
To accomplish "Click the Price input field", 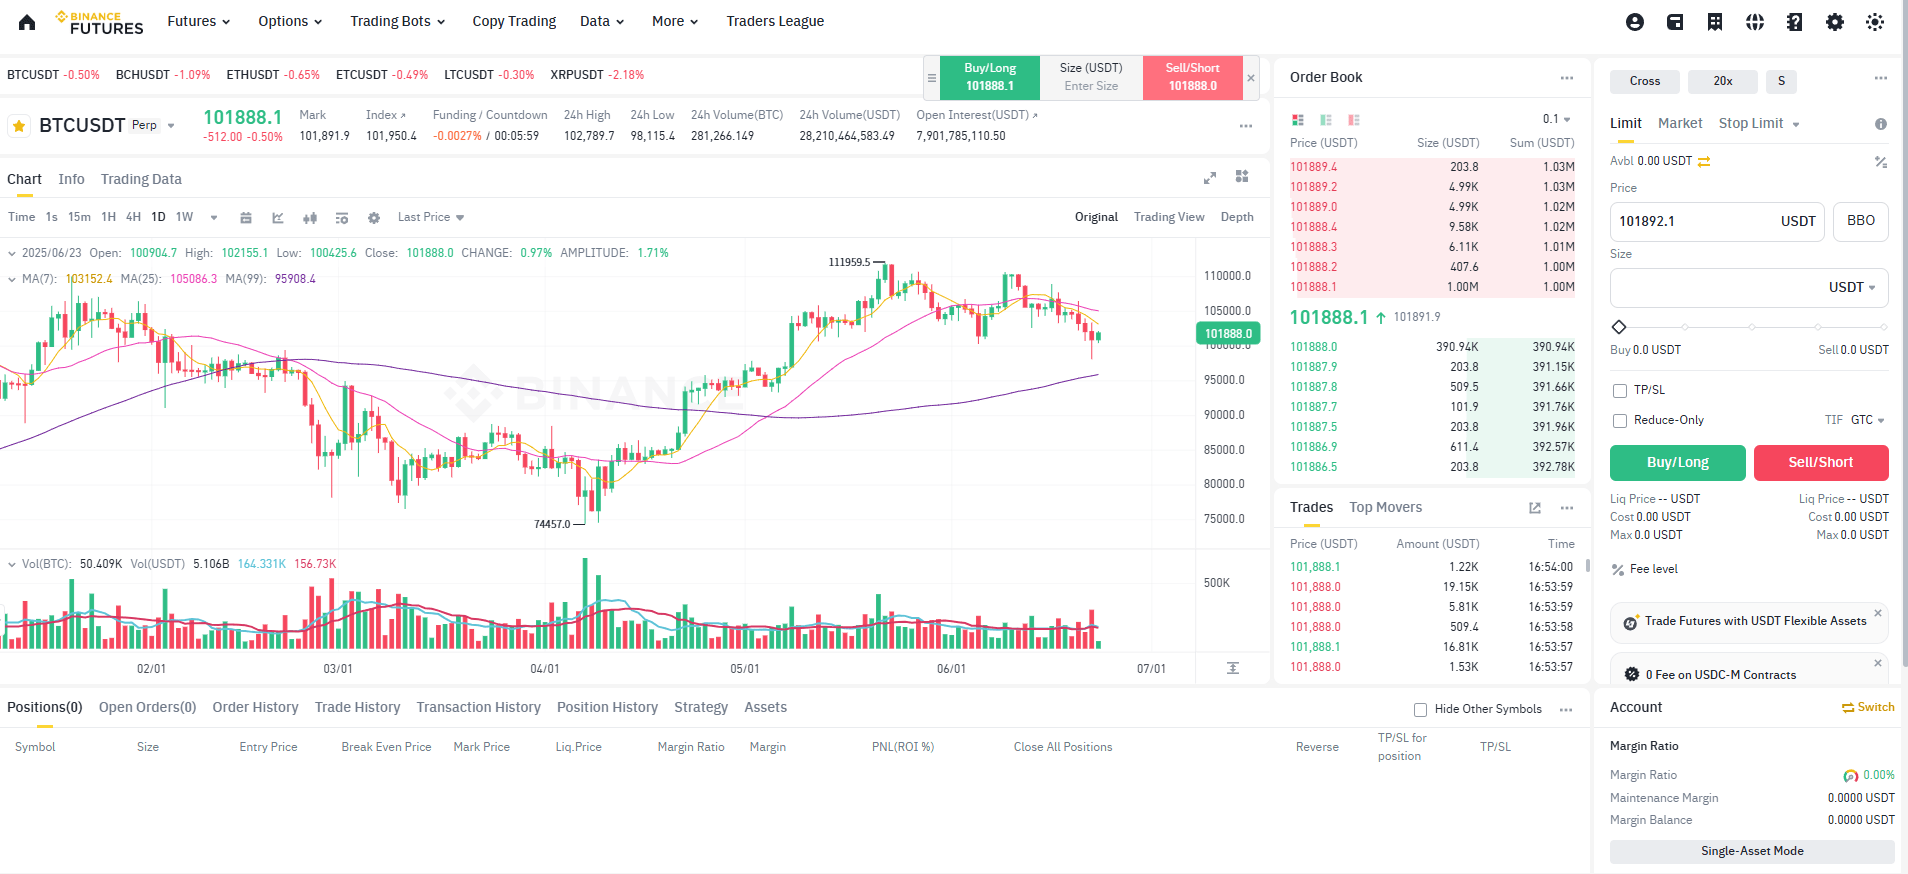I will pyautogui.click(x=1717, y=221).
